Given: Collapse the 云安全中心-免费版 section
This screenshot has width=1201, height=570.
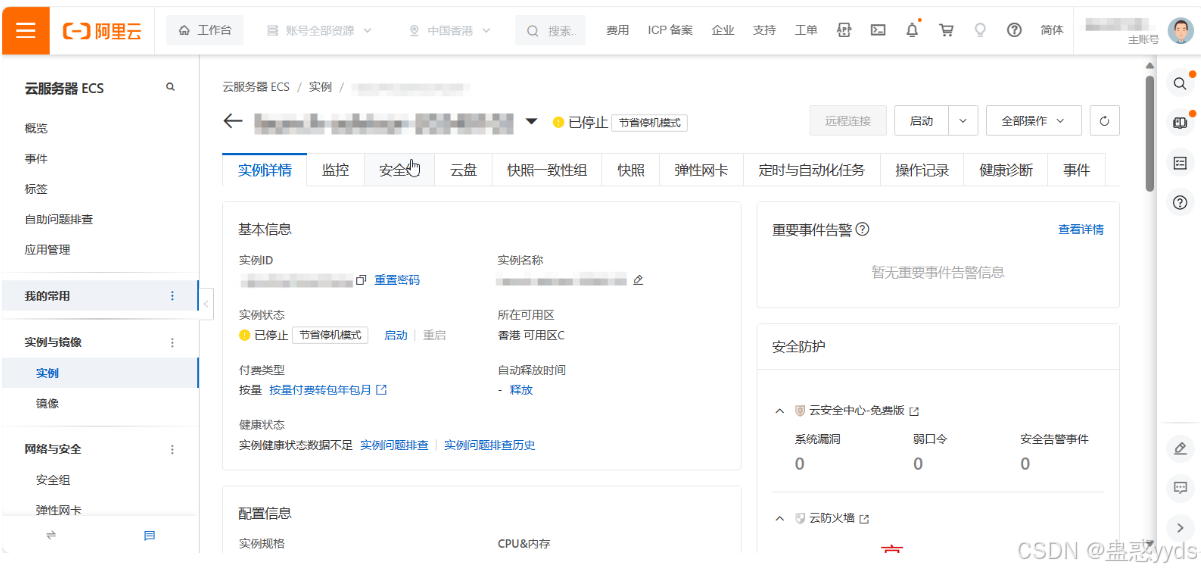Looking at the screenshot, I should [x=779, y=411].
